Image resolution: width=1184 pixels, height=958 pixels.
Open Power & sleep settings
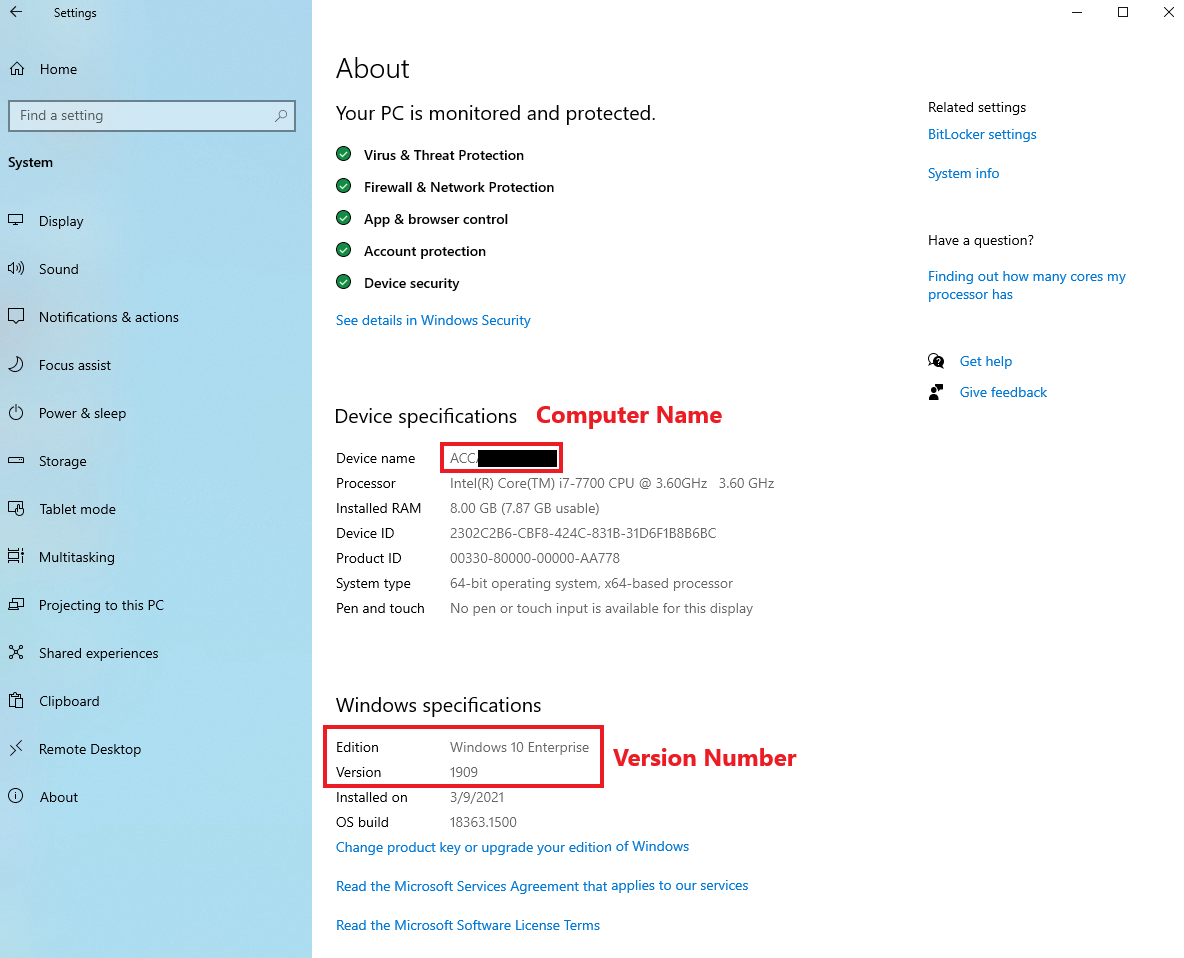point(82,413)
